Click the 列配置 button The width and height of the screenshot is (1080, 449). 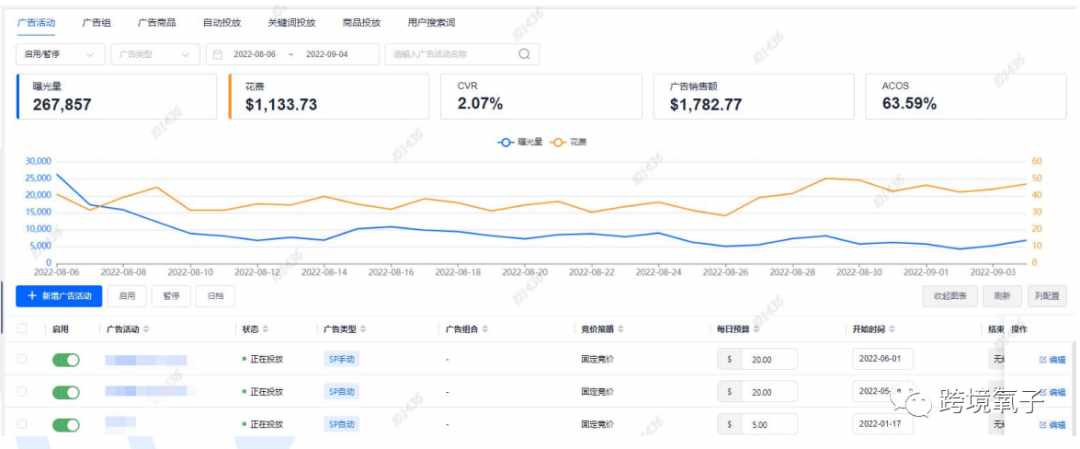(x=1047, y=296)
